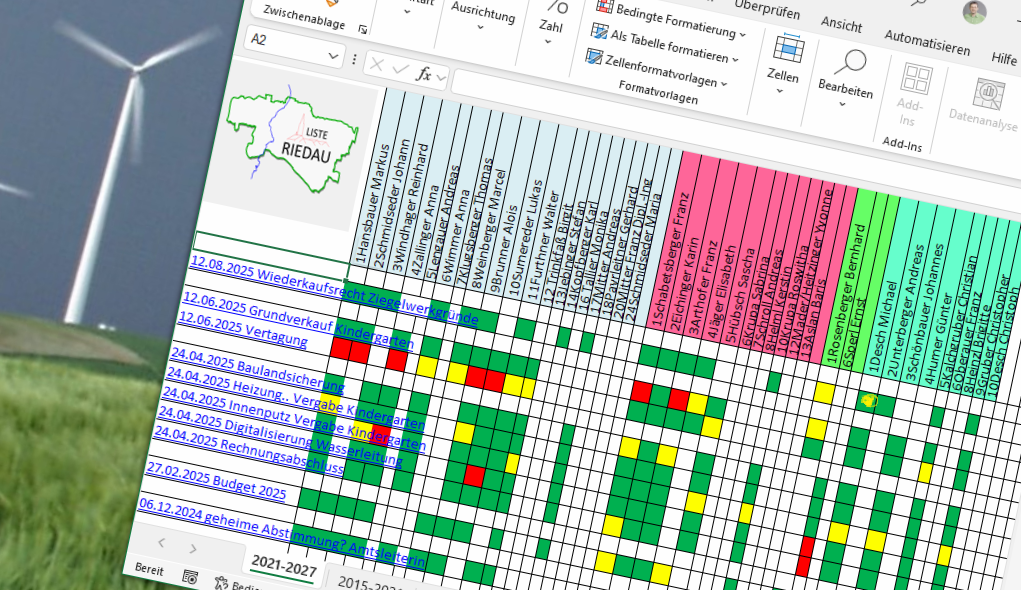Open the Automatisieren ribbon tab

(927, 42)
